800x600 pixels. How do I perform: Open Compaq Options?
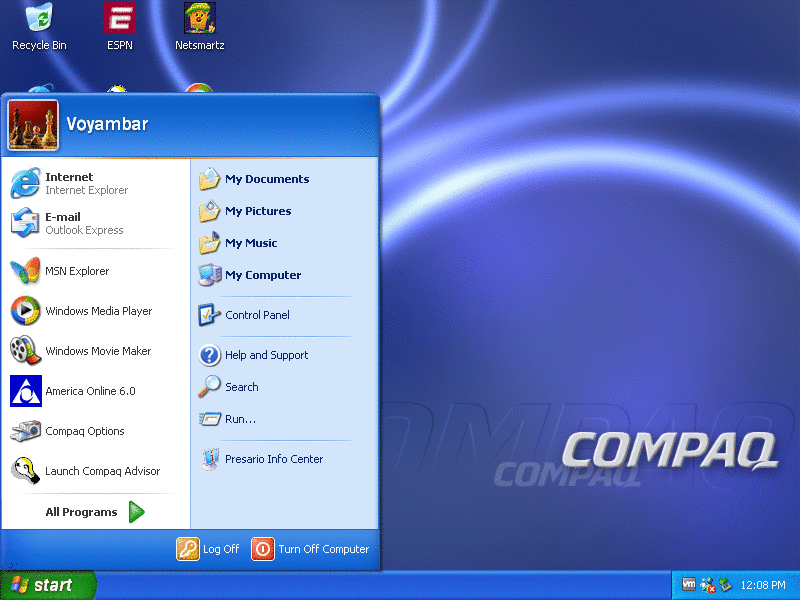coord(95,431)
